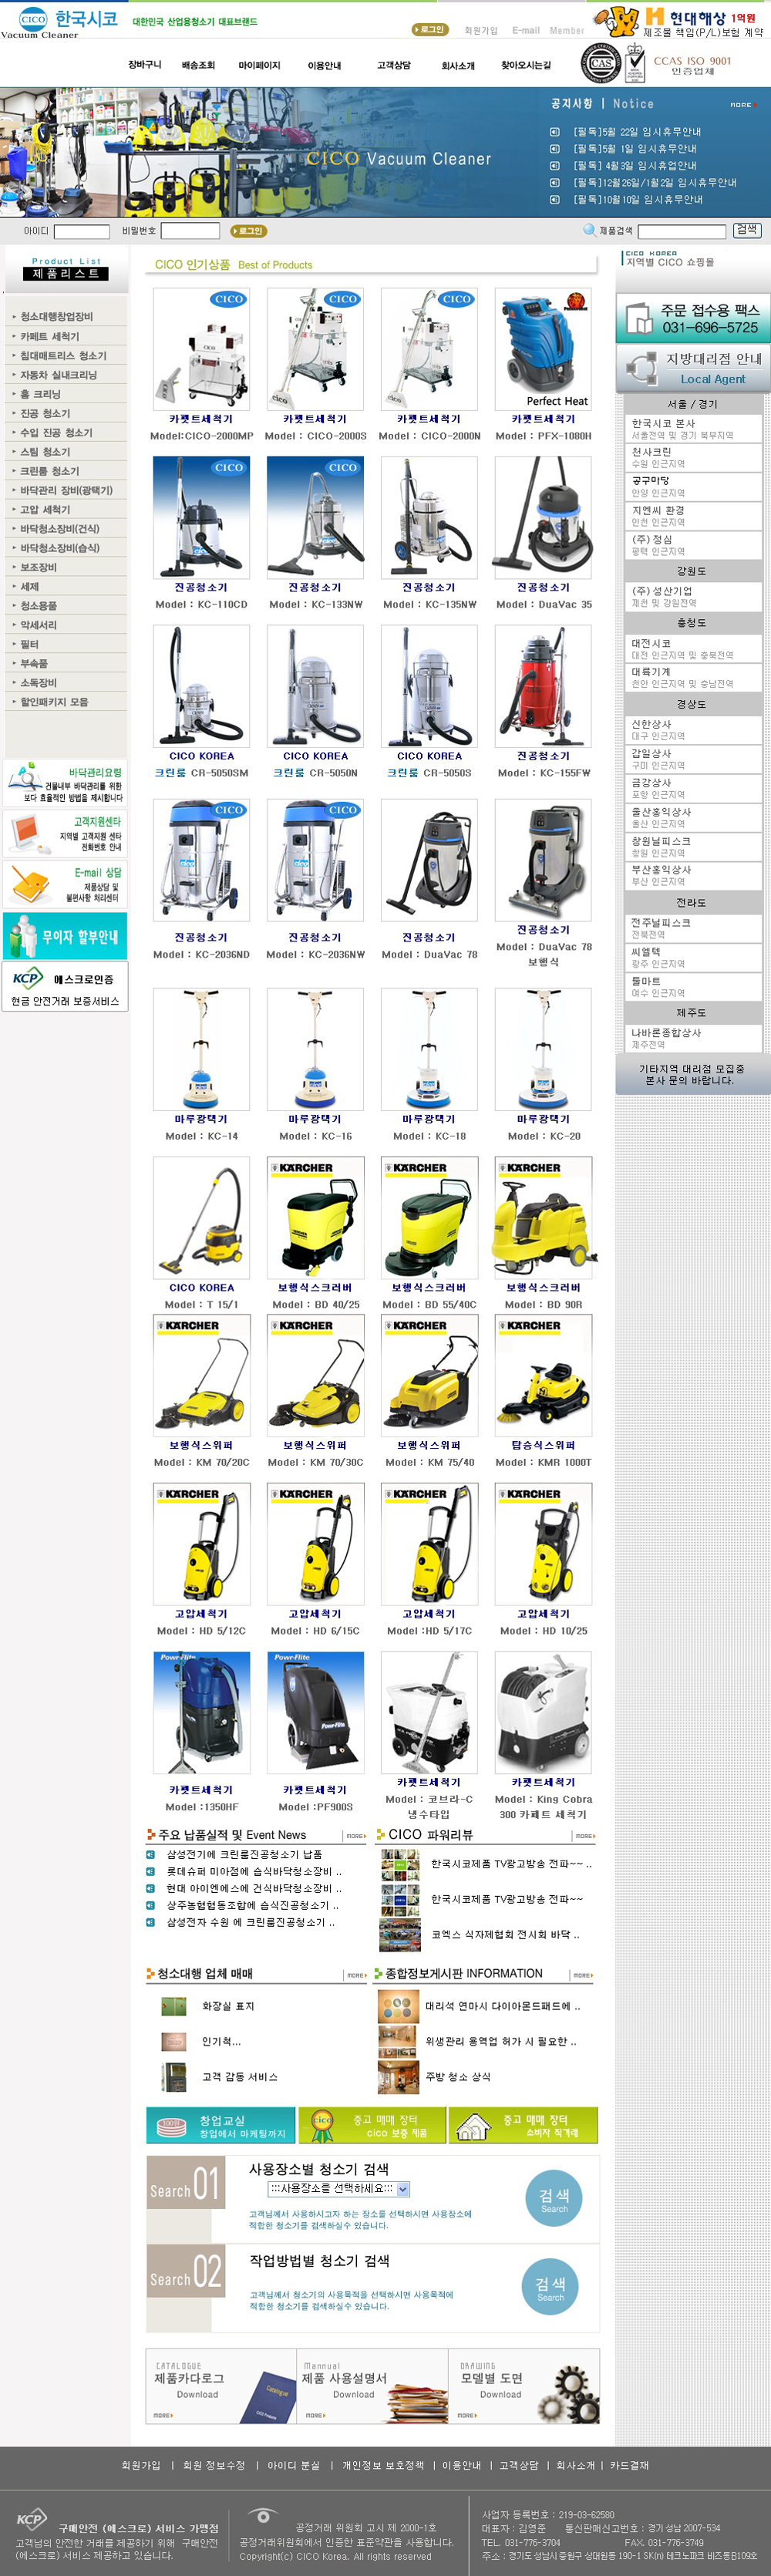Click the 창업교실 banner with coin icon

click(221, 2124)
